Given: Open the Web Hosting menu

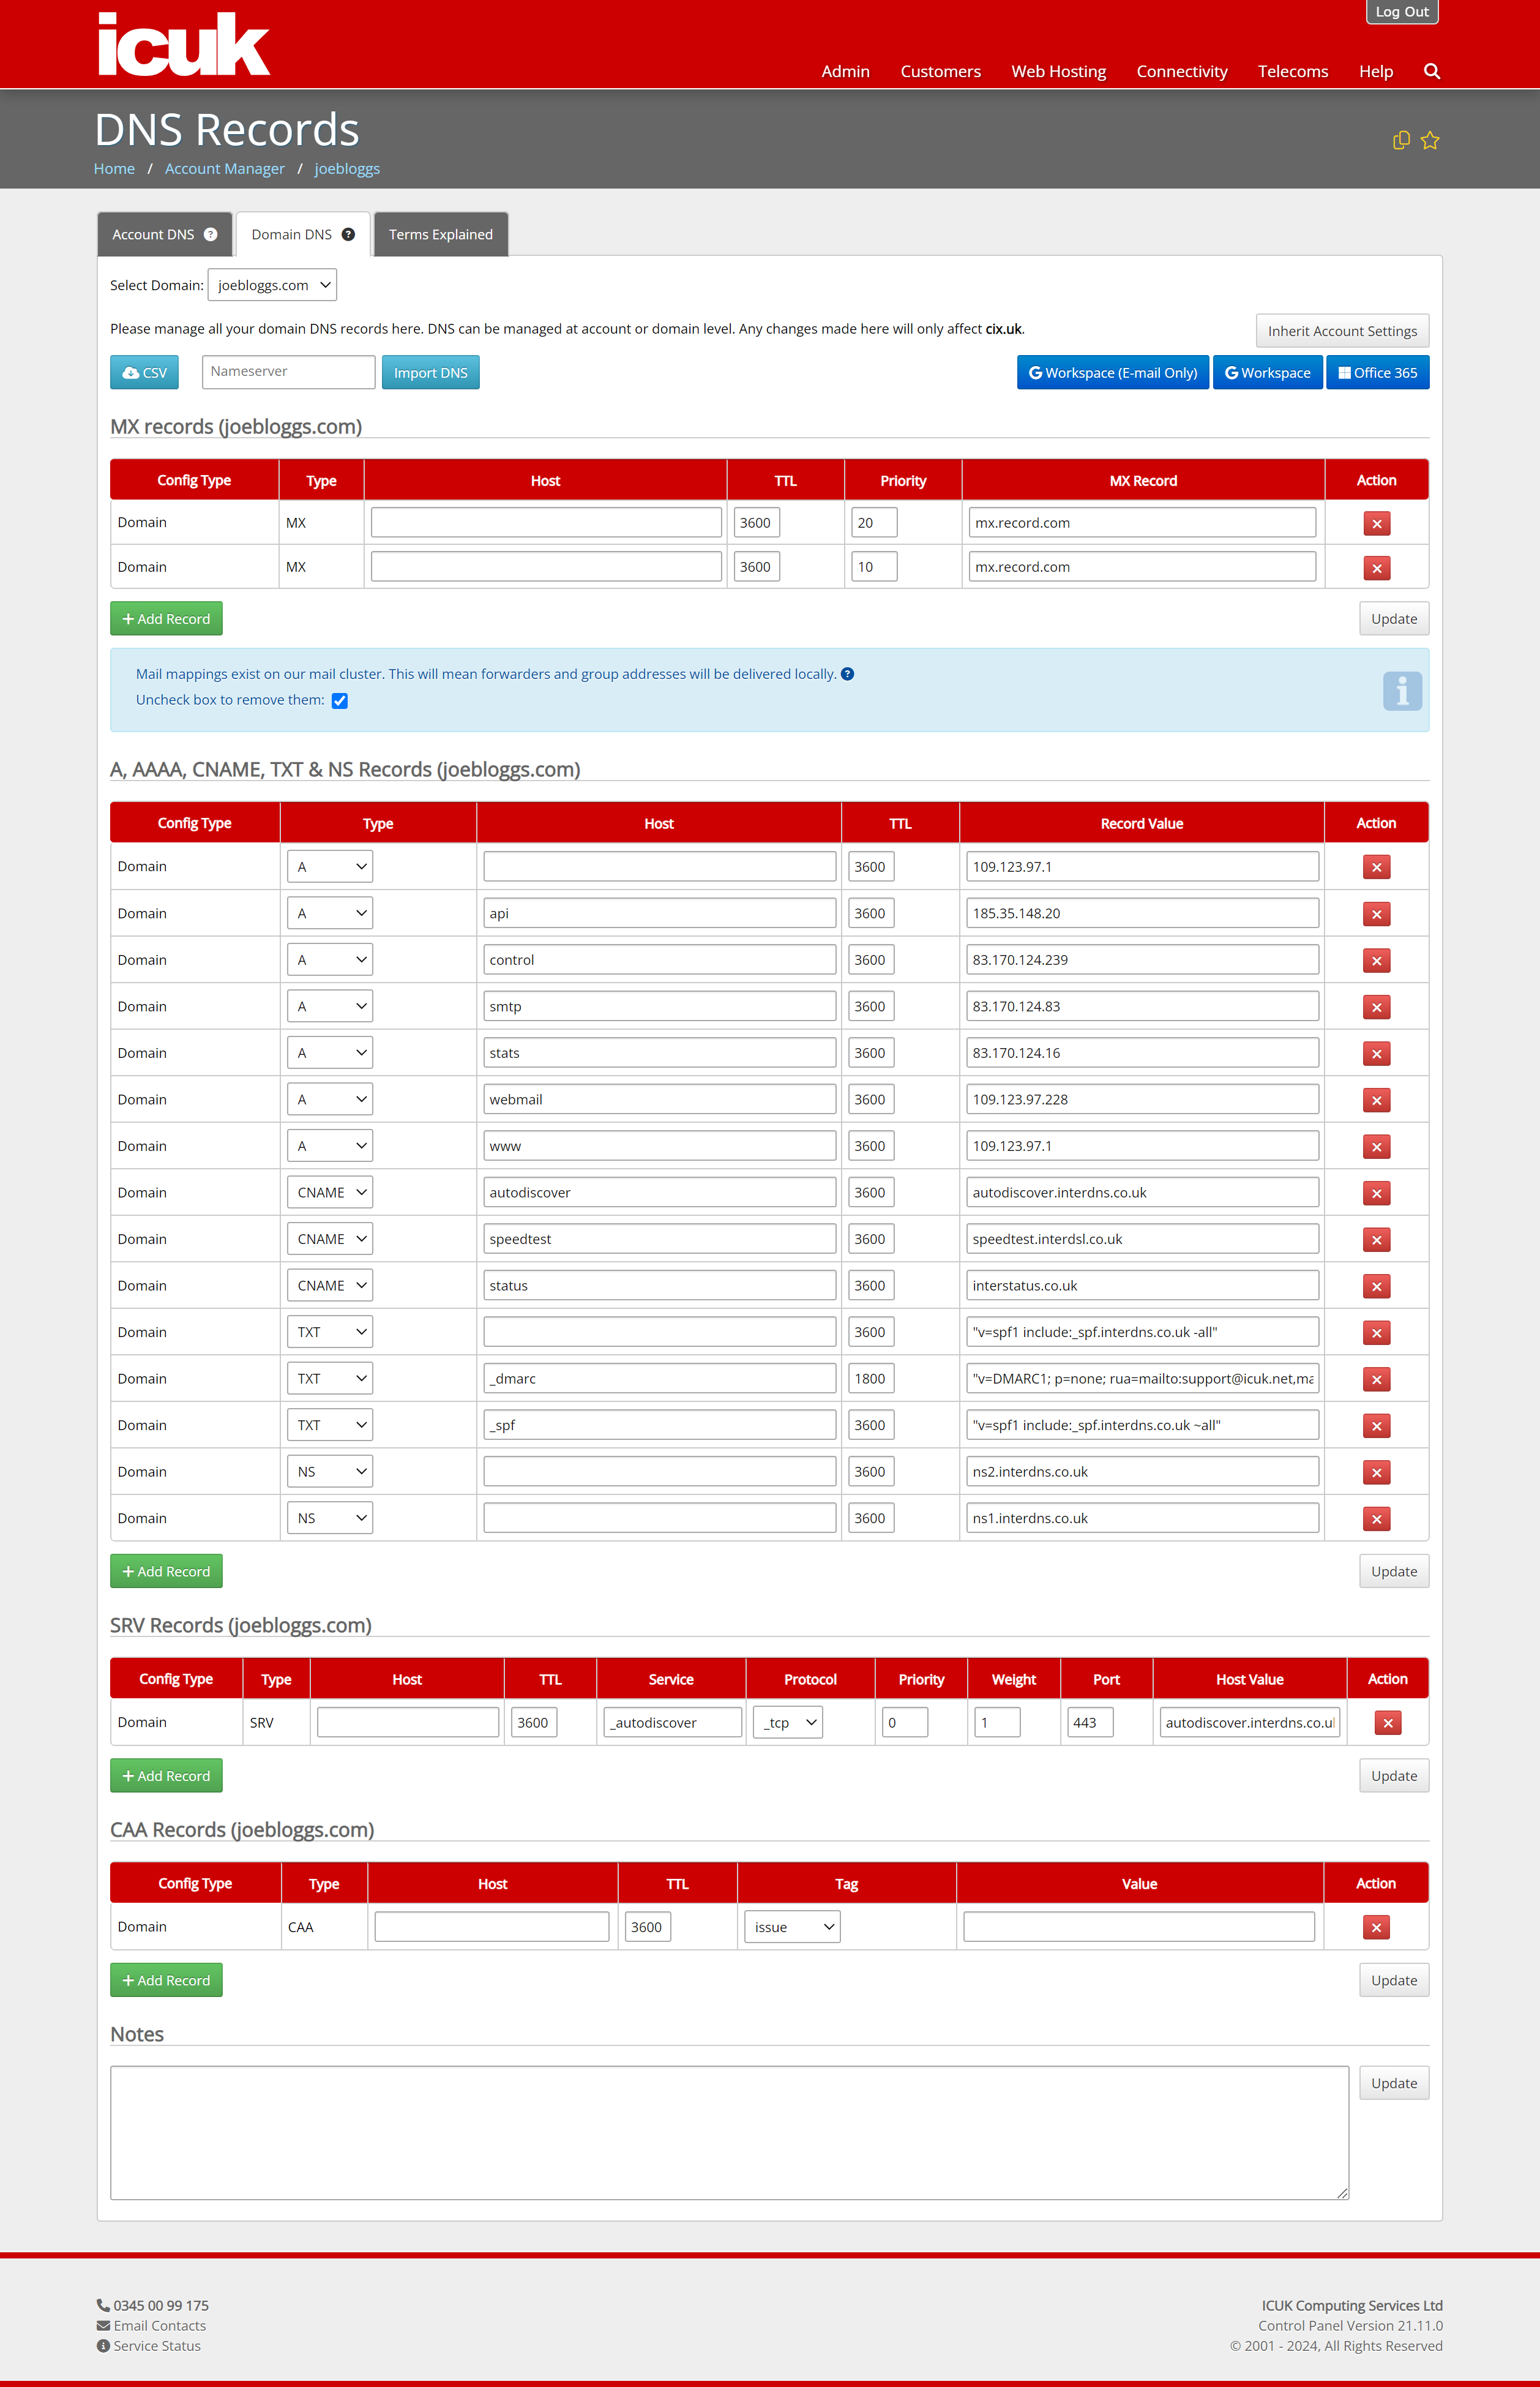Looking at the screenshot, I should pyautogui.click(x=1058, y=71).
